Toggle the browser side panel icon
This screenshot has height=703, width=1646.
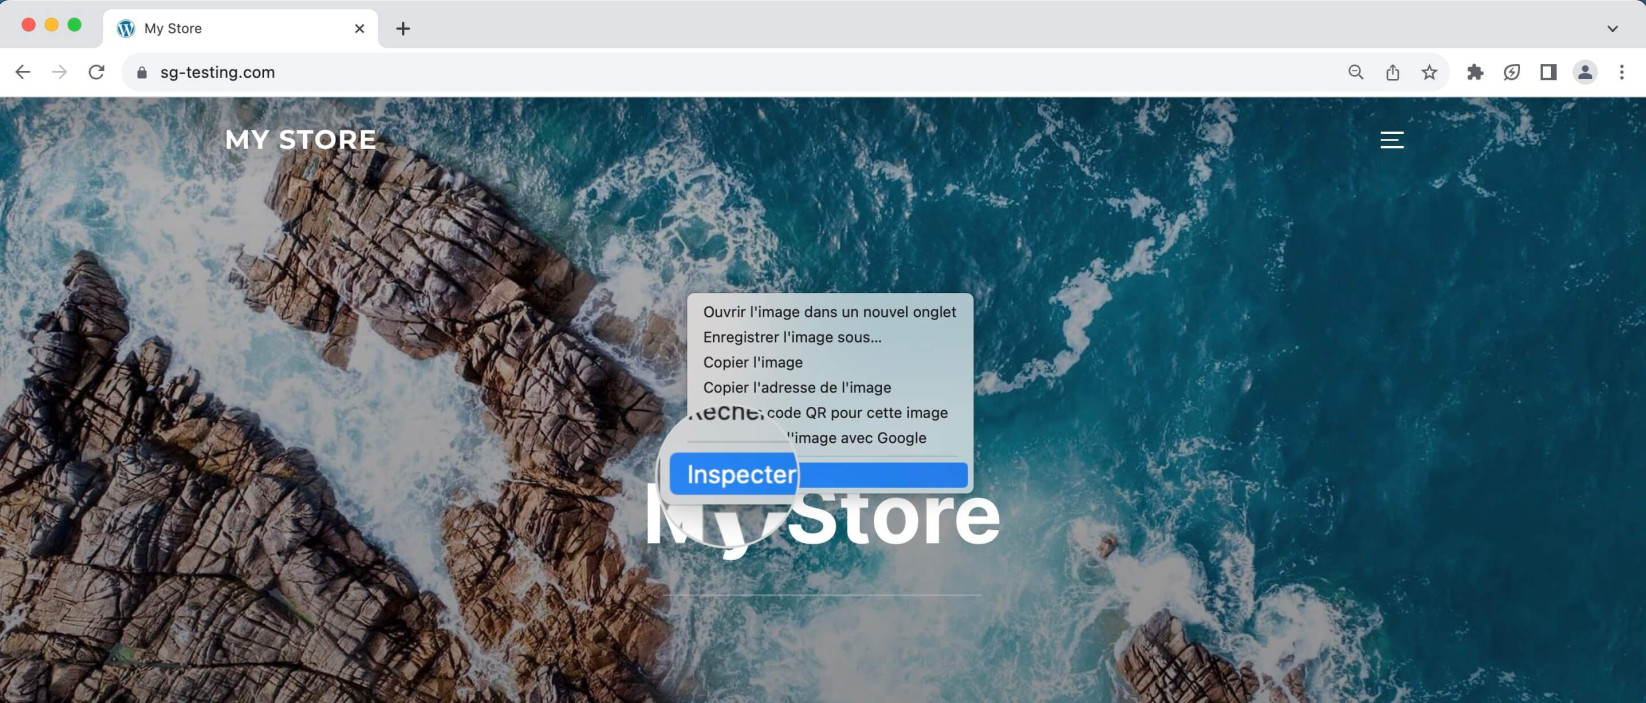(1548, 72)
